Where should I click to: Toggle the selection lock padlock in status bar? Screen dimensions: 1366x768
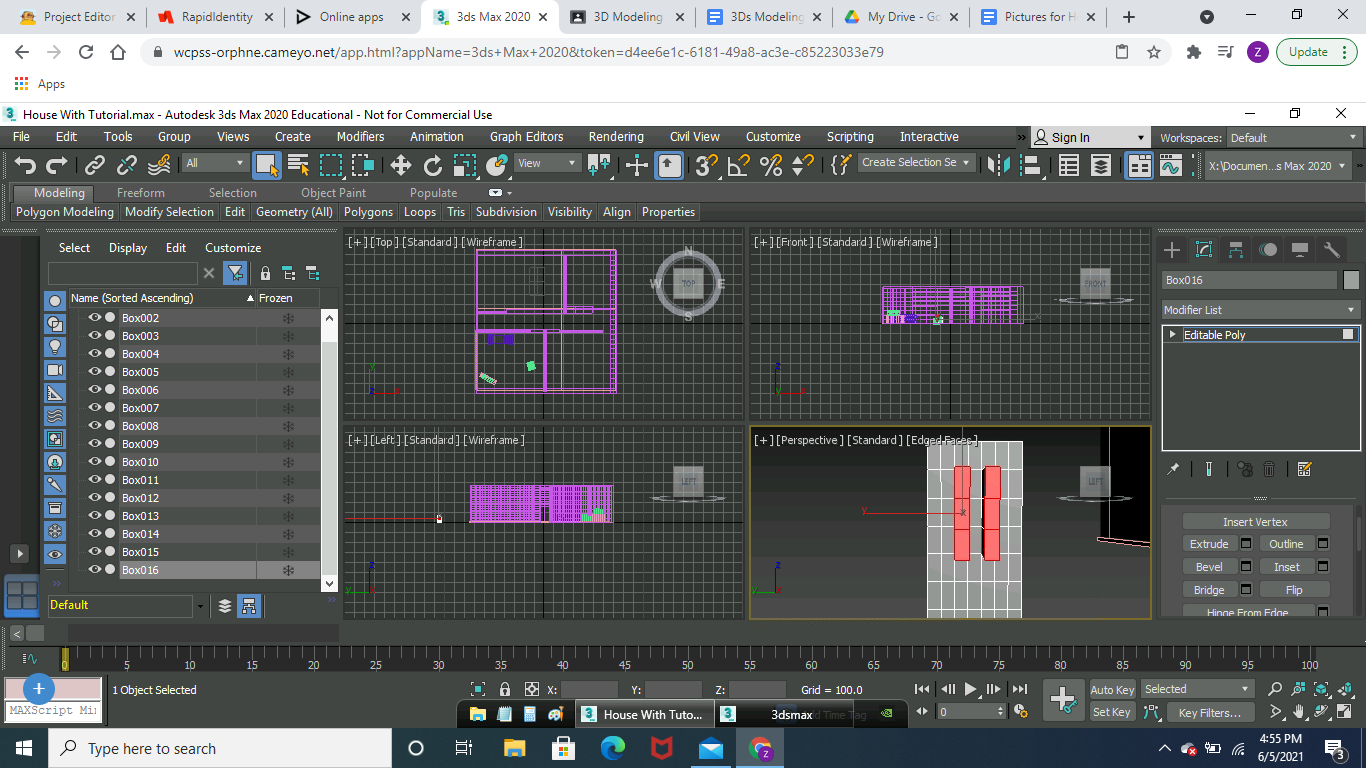pos(505,689)
